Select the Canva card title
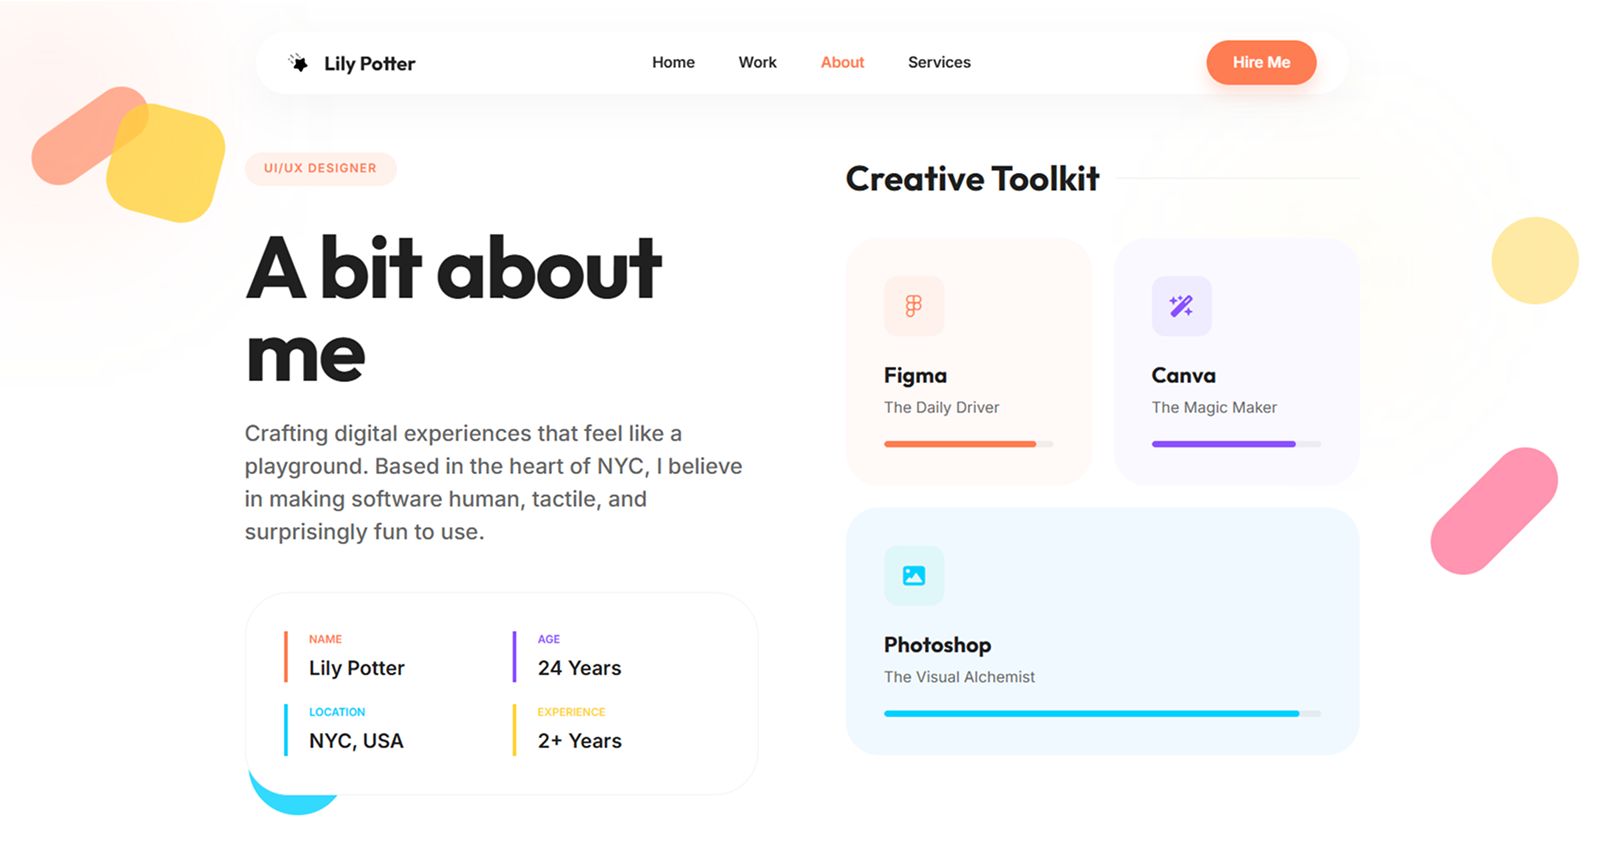Image resolution: width=1600 pixels, height=847 pixels. [1183, 376]
